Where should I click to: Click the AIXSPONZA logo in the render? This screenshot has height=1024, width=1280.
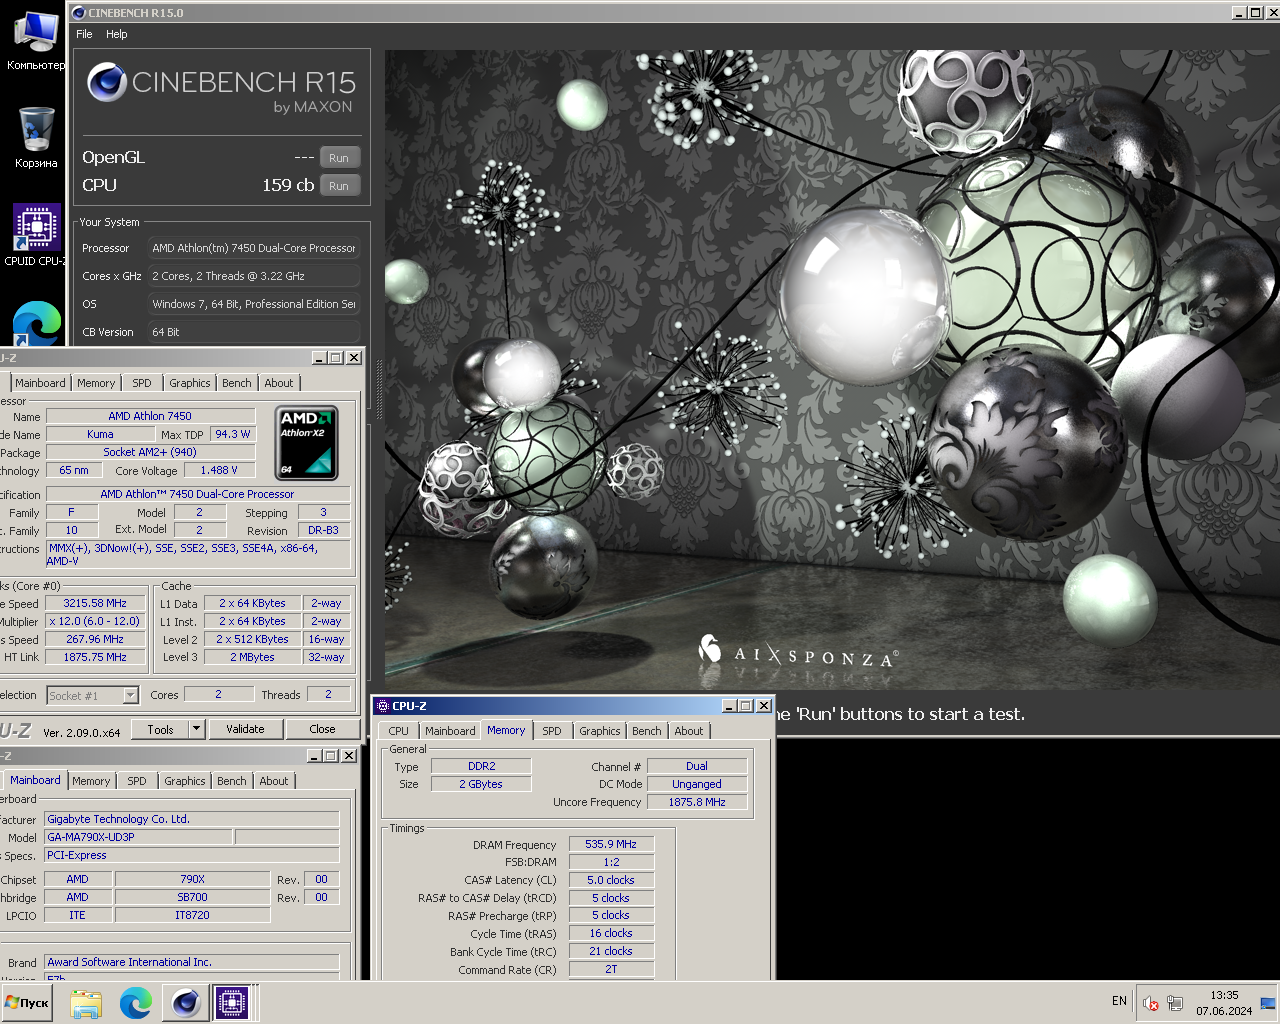coord(798,651)
